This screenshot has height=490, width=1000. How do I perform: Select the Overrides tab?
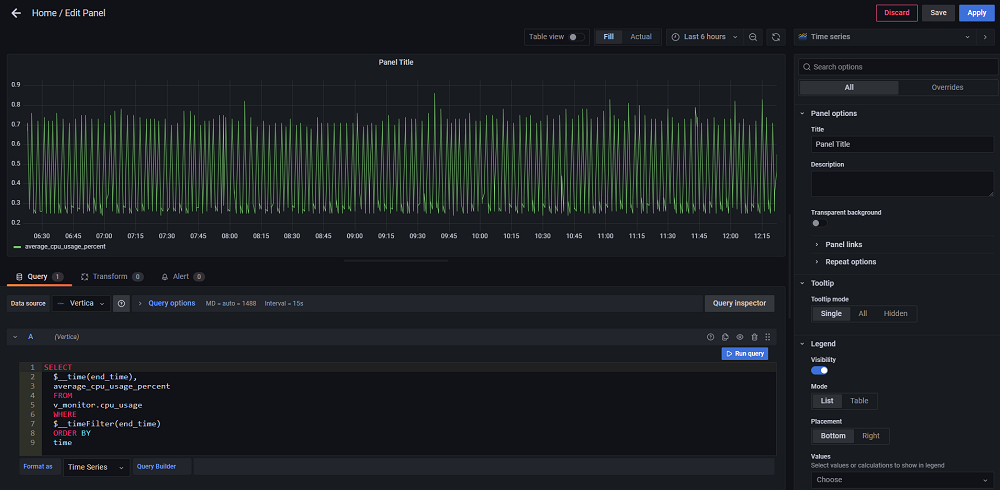pyautogui.click(x=947, y=87)
